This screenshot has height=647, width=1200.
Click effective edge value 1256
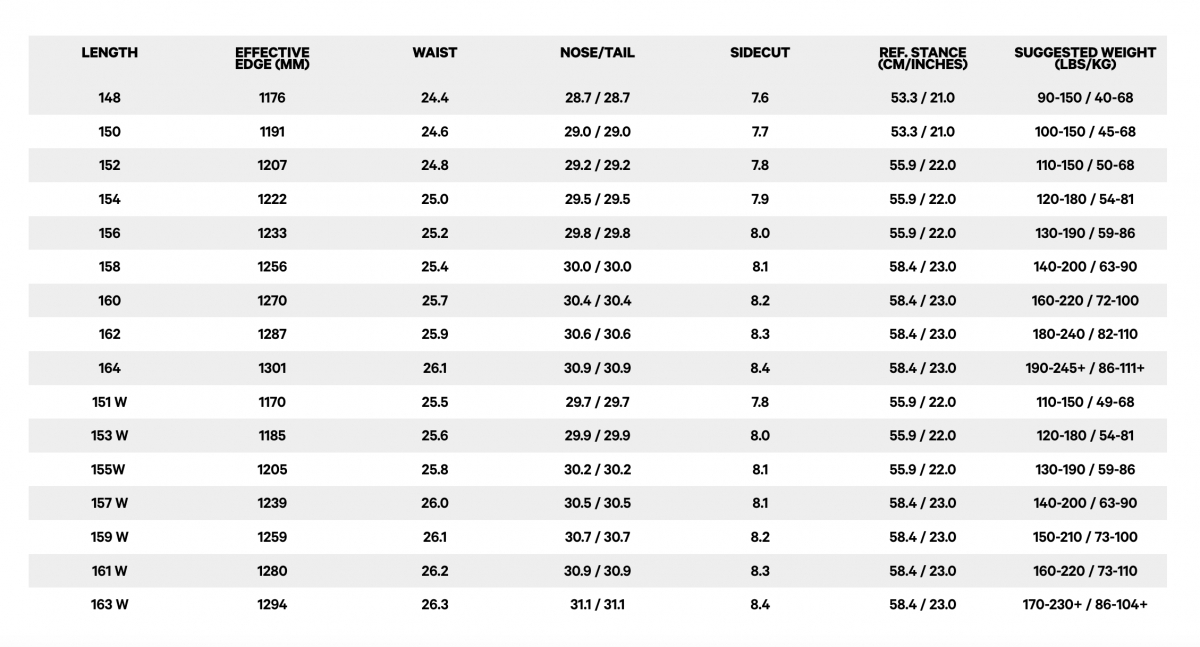272,267
